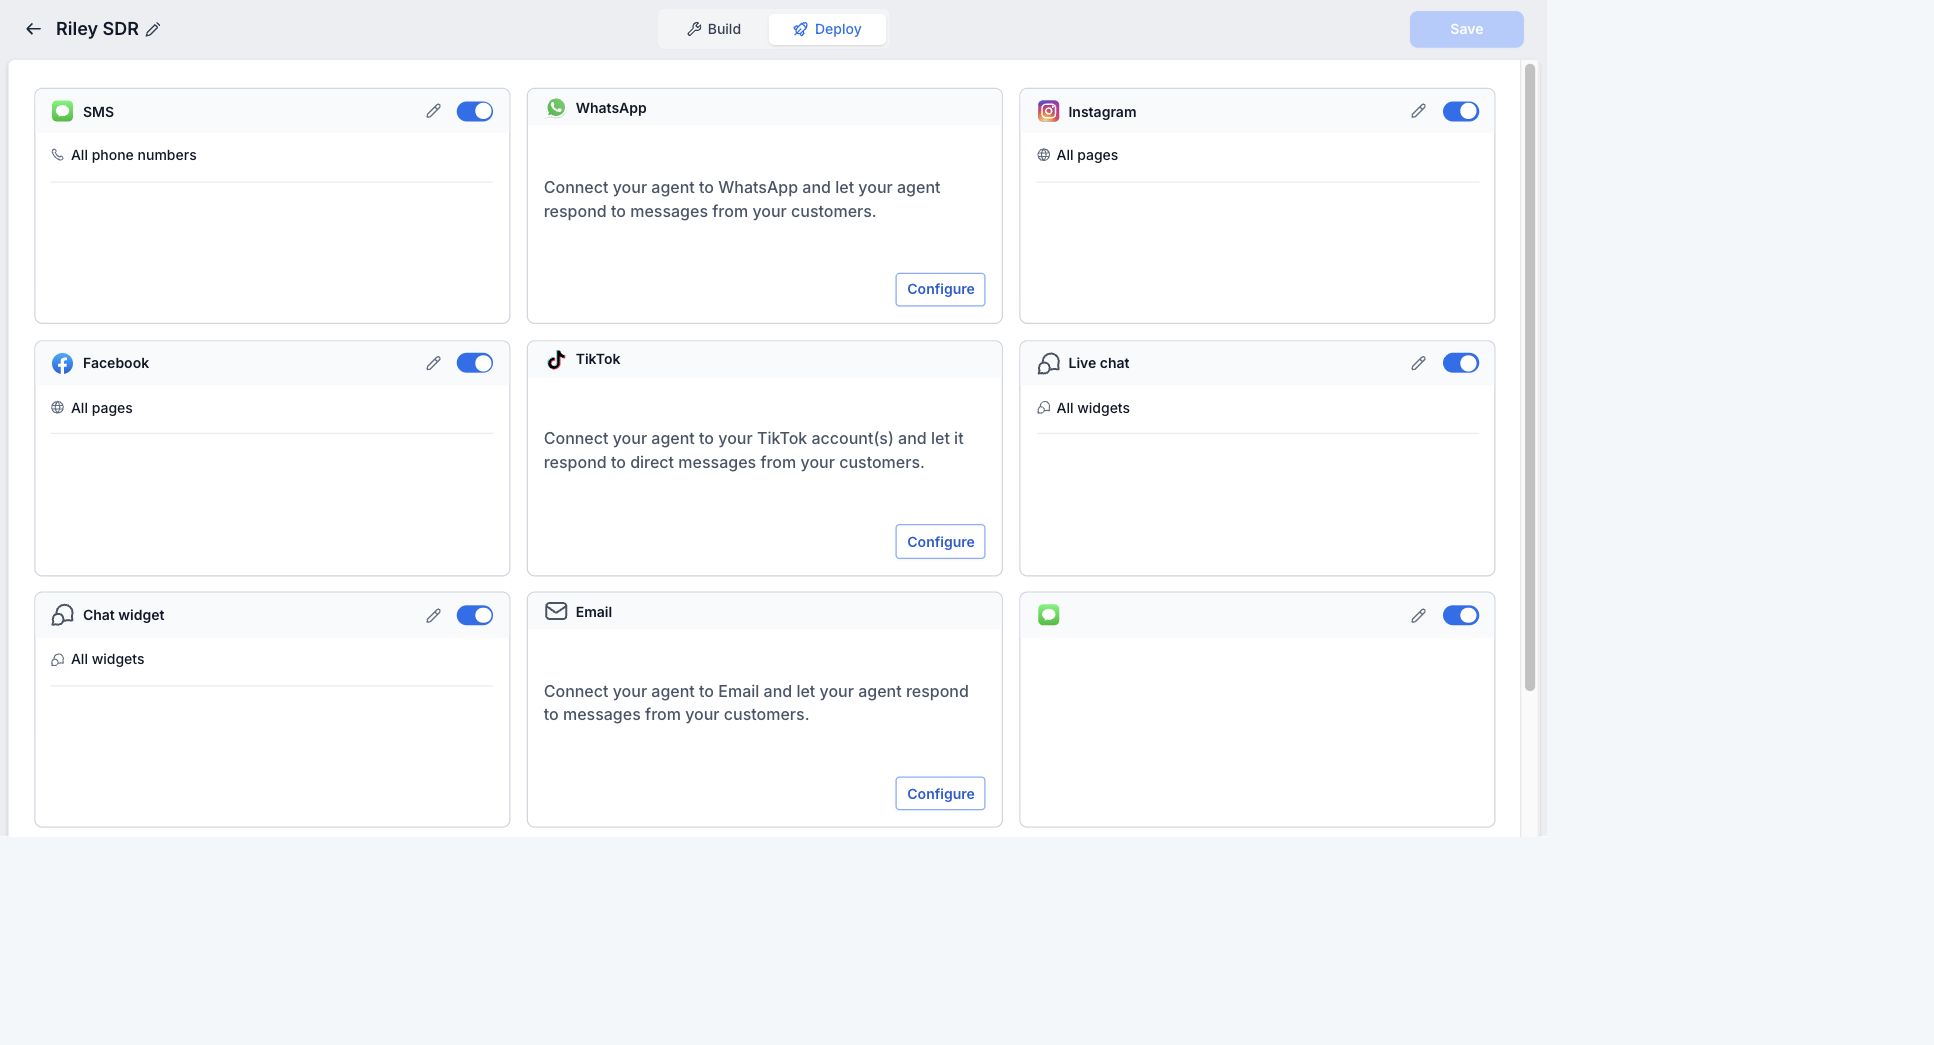1934x1045 pixels.
Task: Click 'All pages' under Facebook
Action: [101, 408]
